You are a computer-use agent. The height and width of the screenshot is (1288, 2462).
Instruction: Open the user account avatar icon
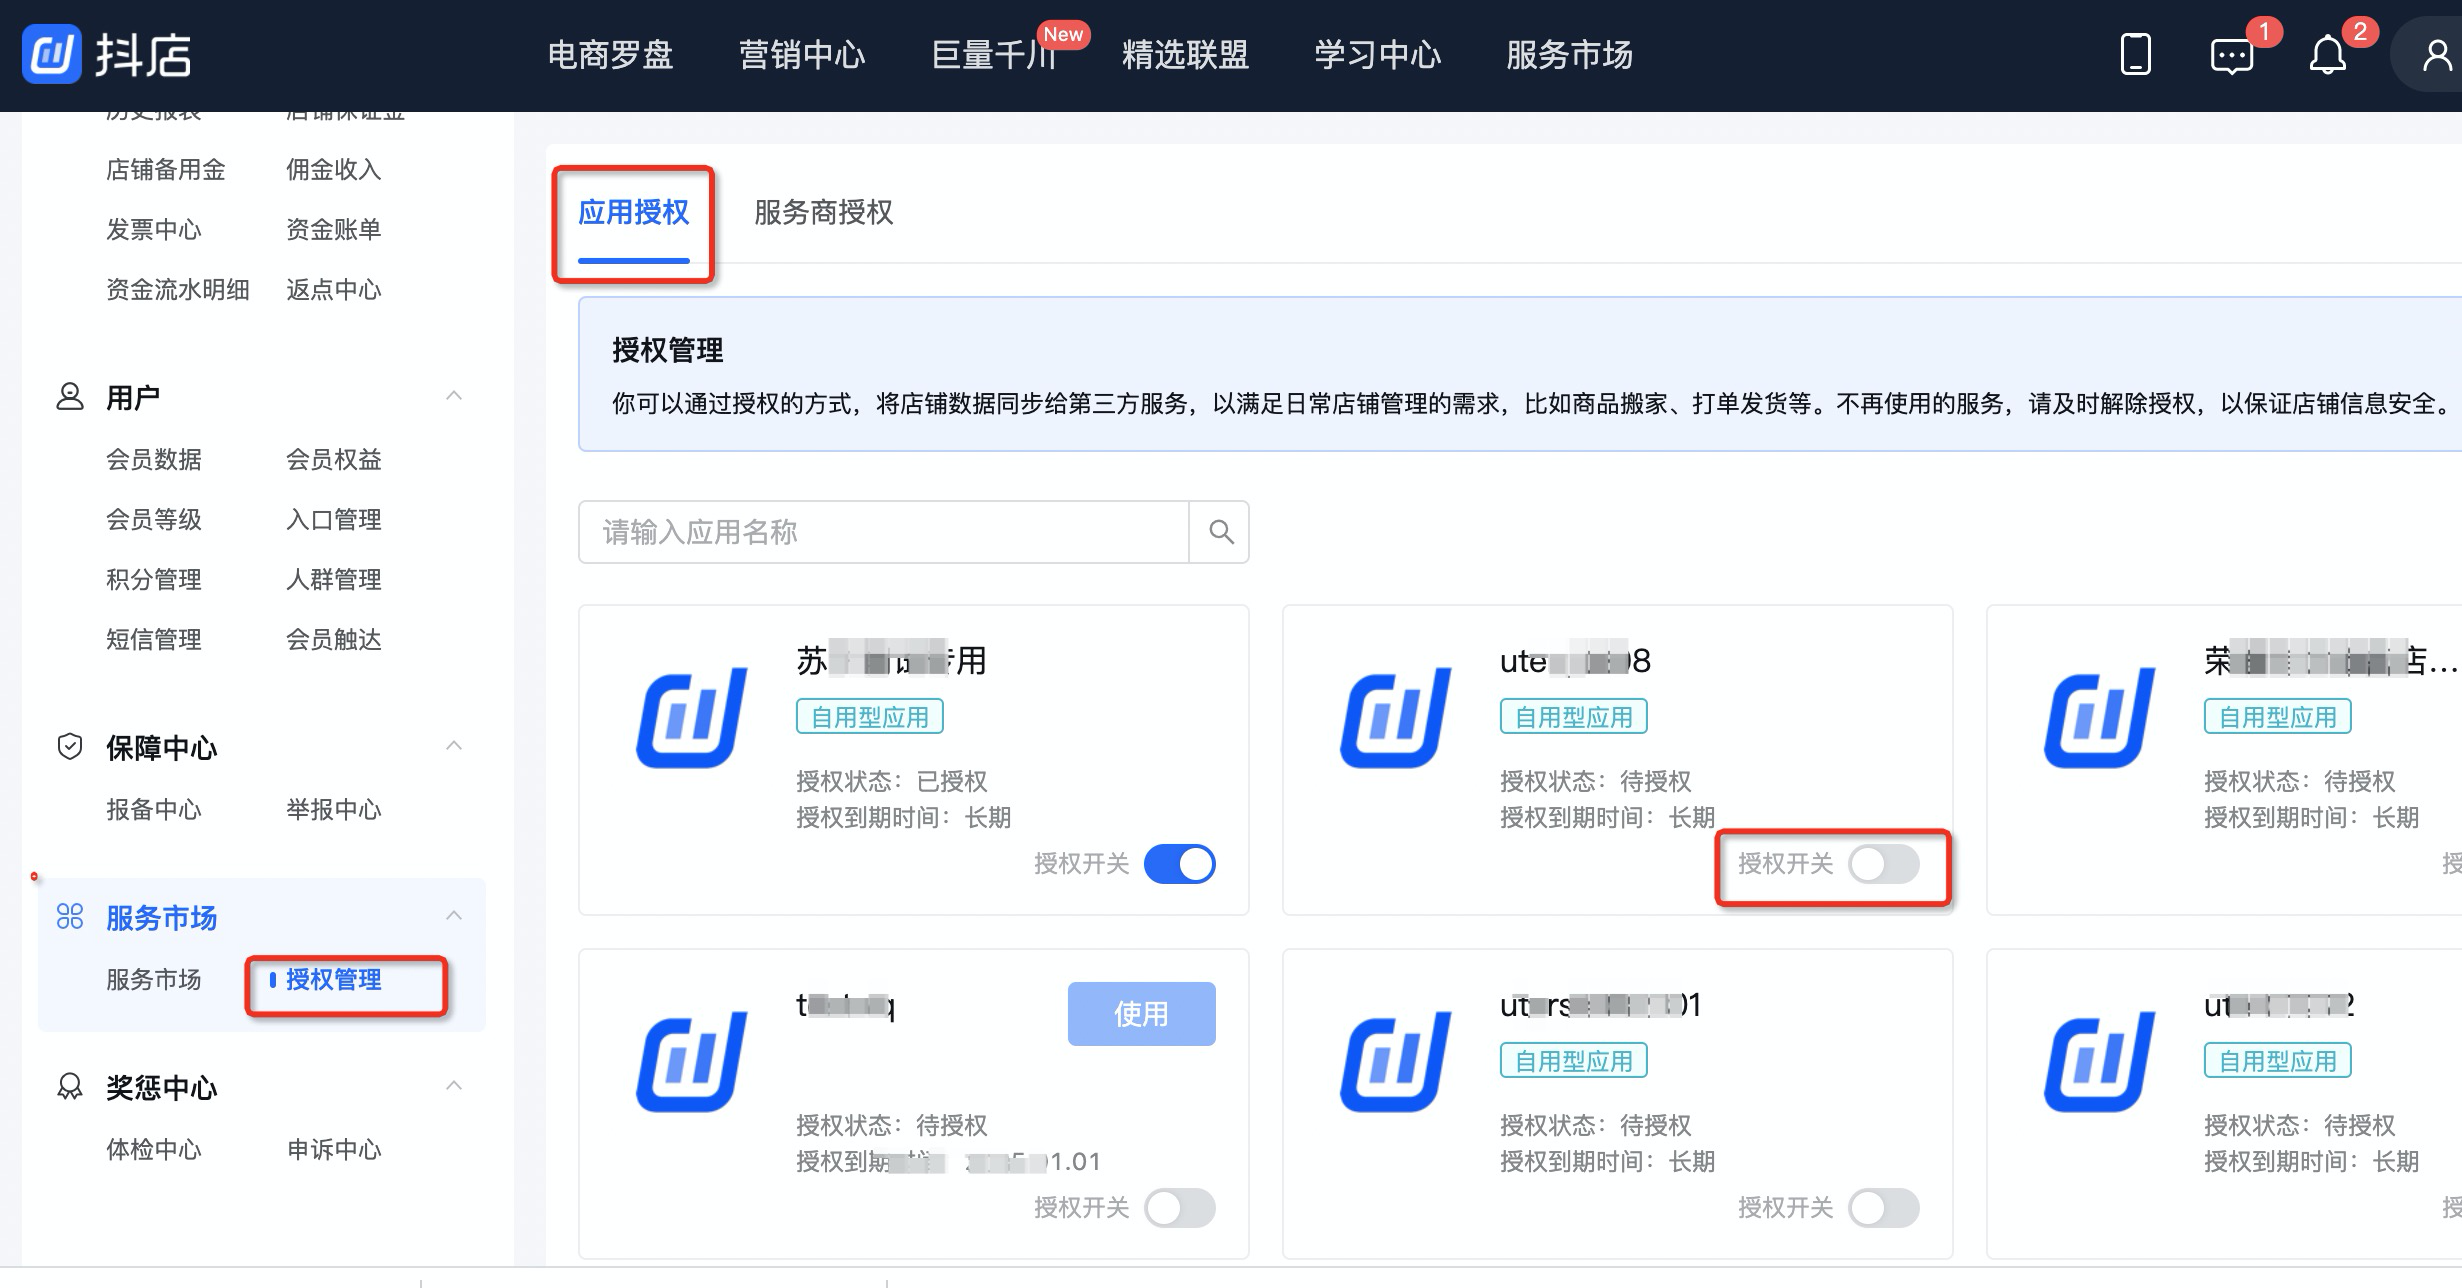coord(2437,55)
